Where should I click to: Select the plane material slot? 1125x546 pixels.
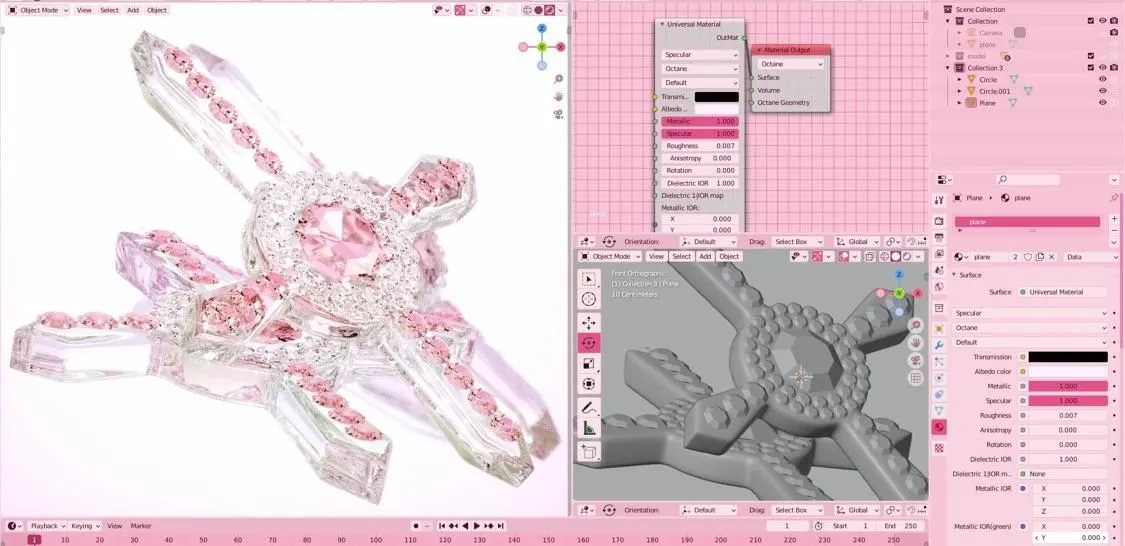point(1027,222)
